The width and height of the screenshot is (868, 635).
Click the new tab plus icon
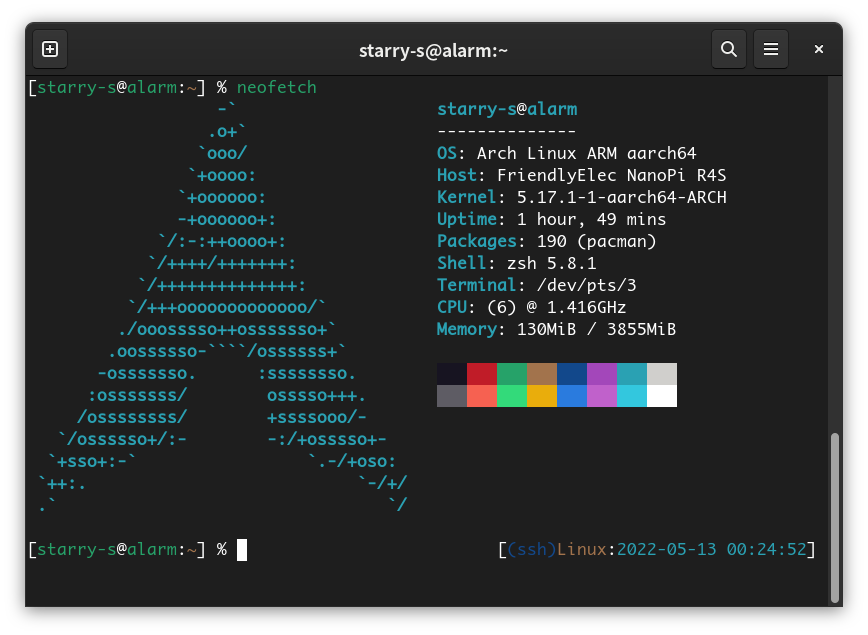(x=49, y=49)
